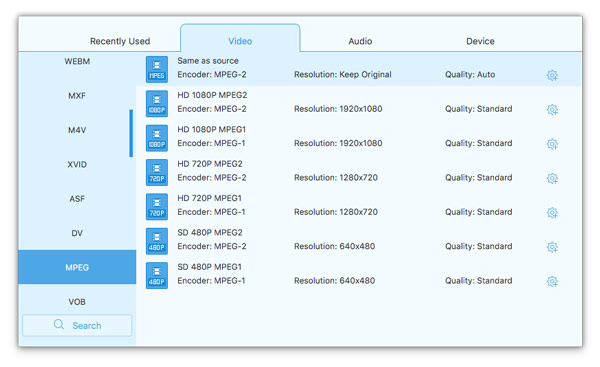Click 720P icon of HD 720P MPEG1
Screen dimensions: 600x367
[x=157, y=207]
